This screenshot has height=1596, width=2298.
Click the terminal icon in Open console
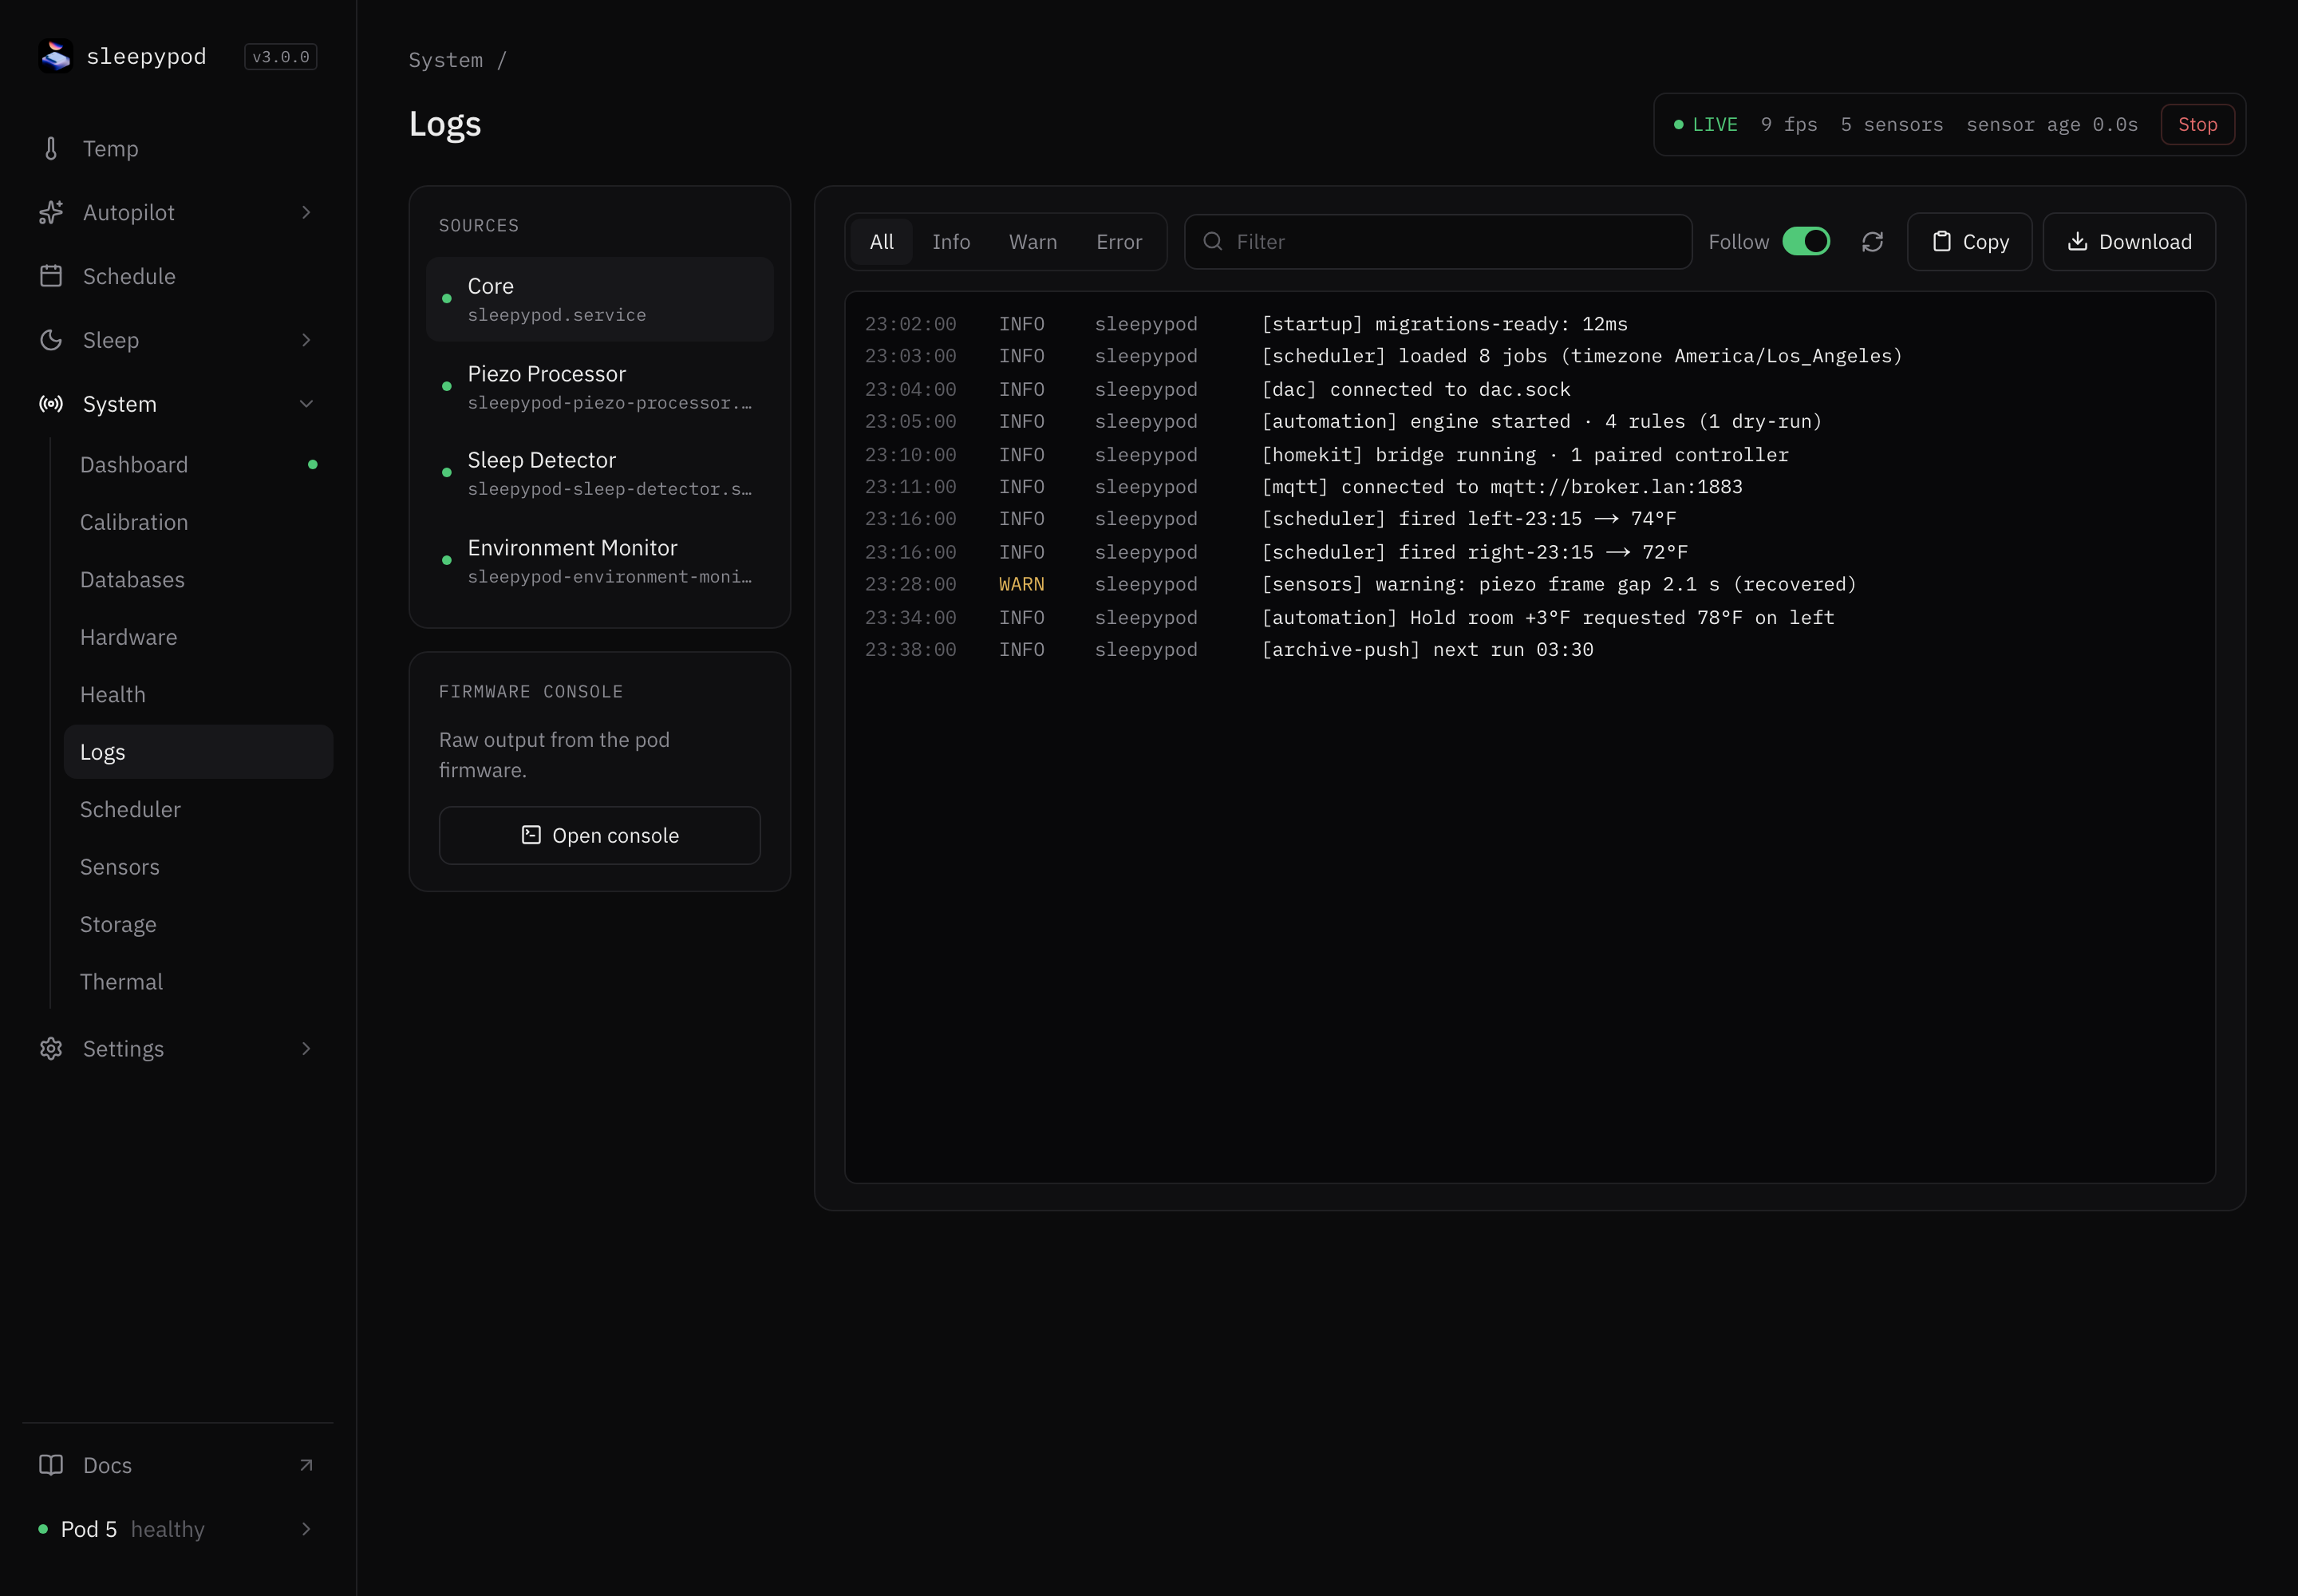[531, 835]
